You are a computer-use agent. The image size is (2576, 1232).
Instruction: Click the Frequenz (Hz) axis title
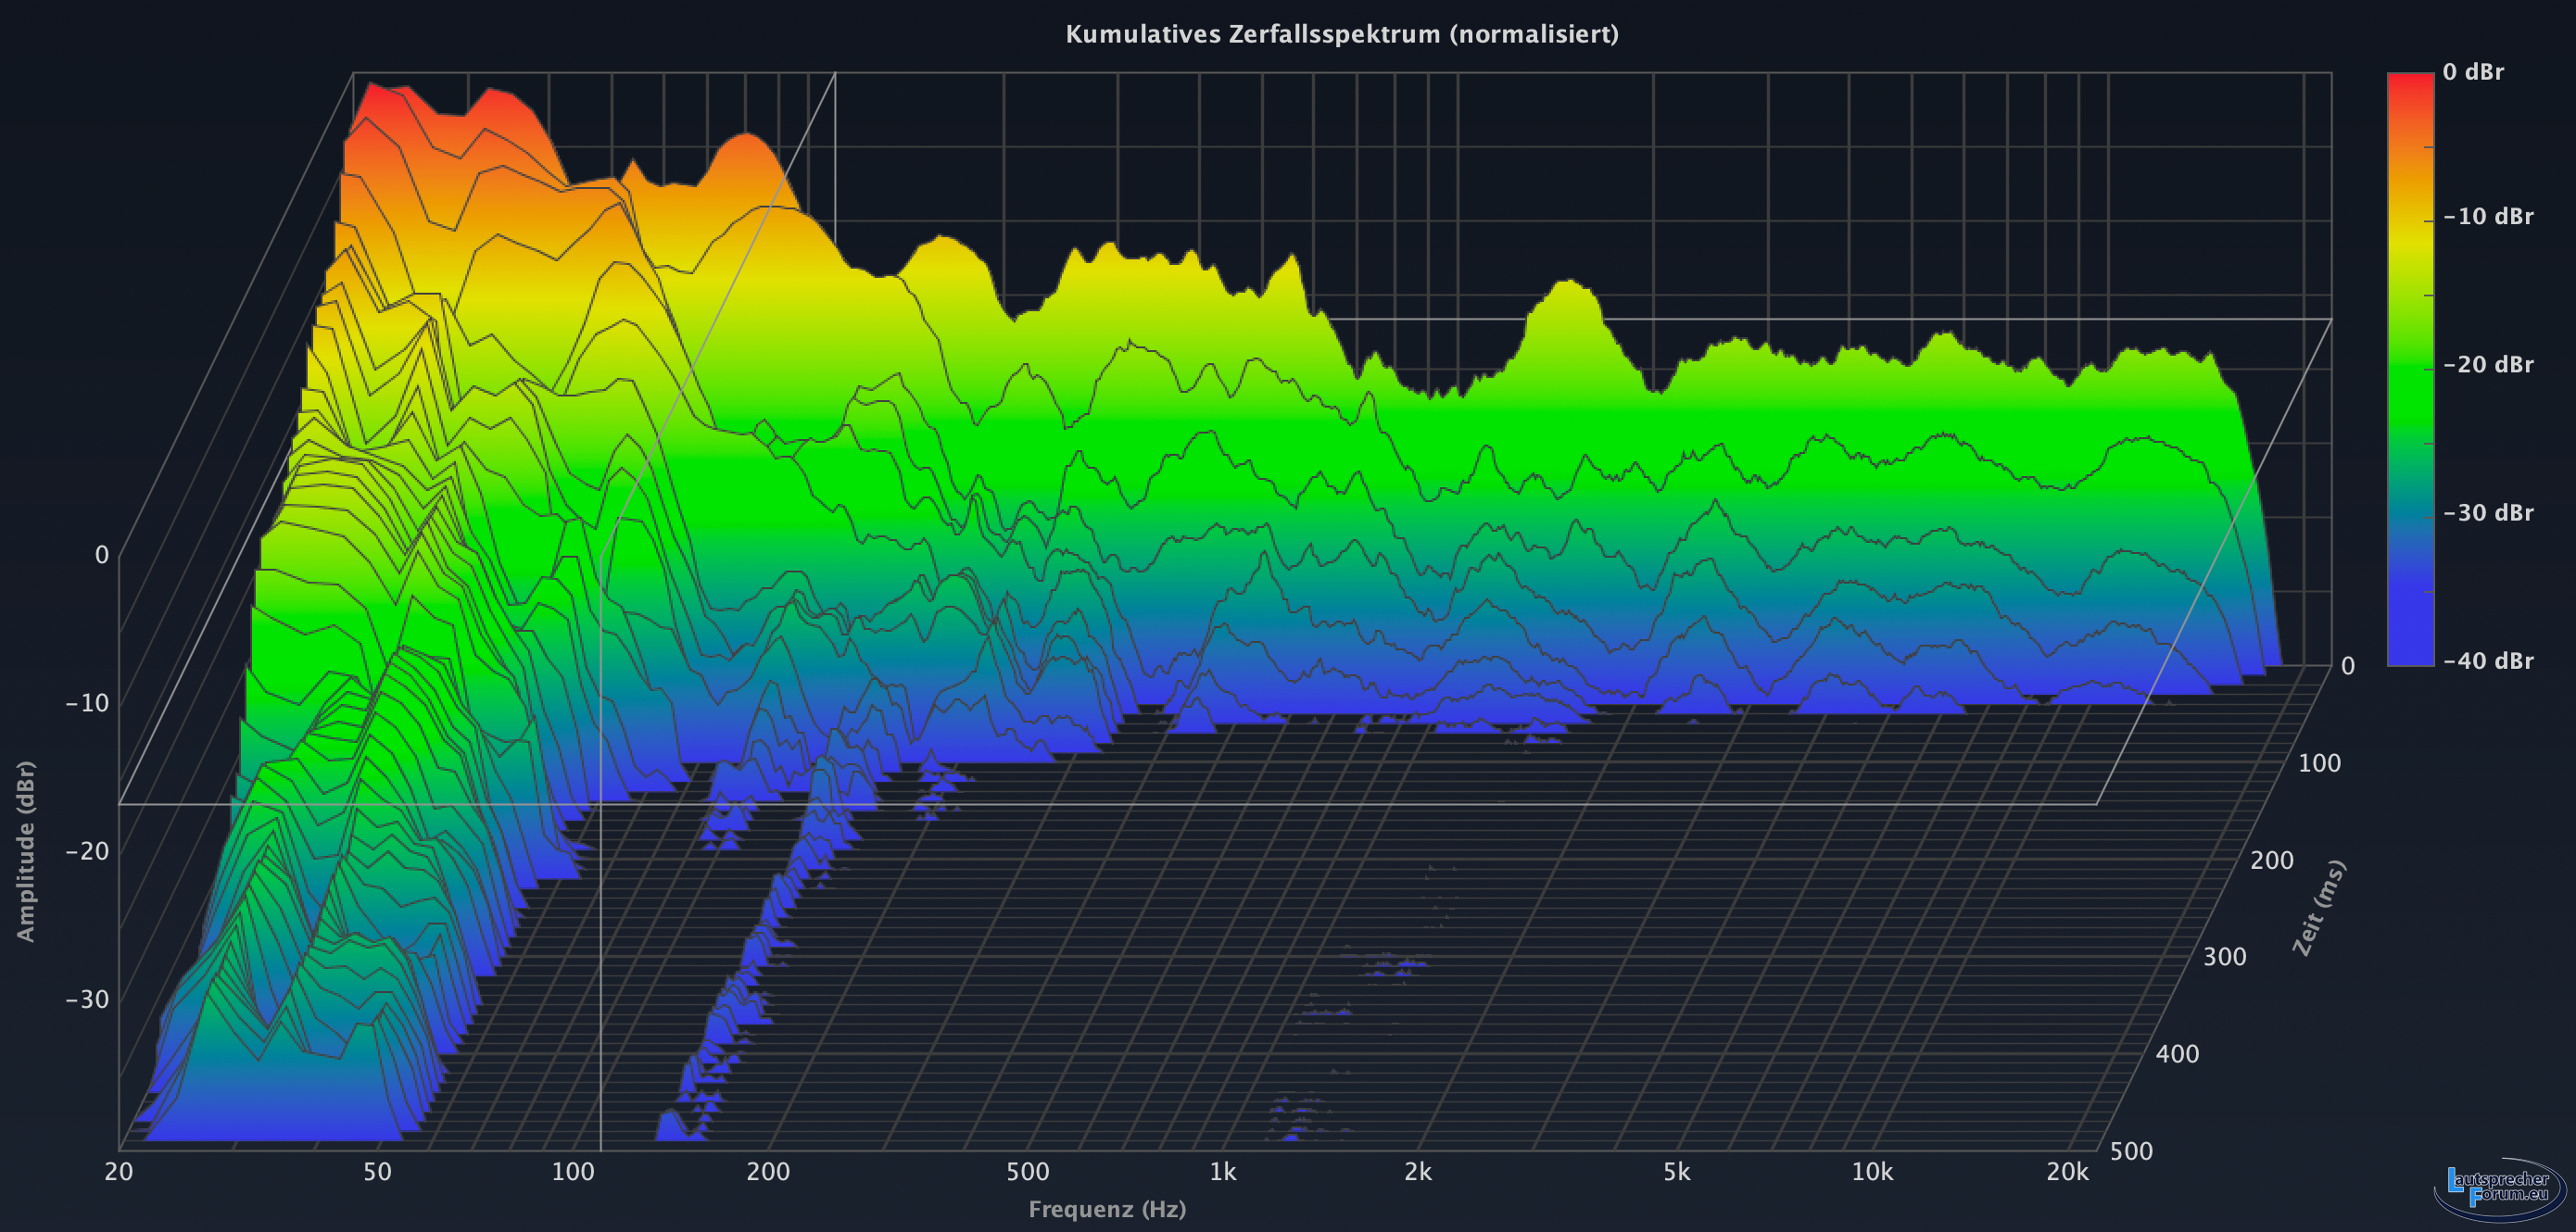1107,1209
